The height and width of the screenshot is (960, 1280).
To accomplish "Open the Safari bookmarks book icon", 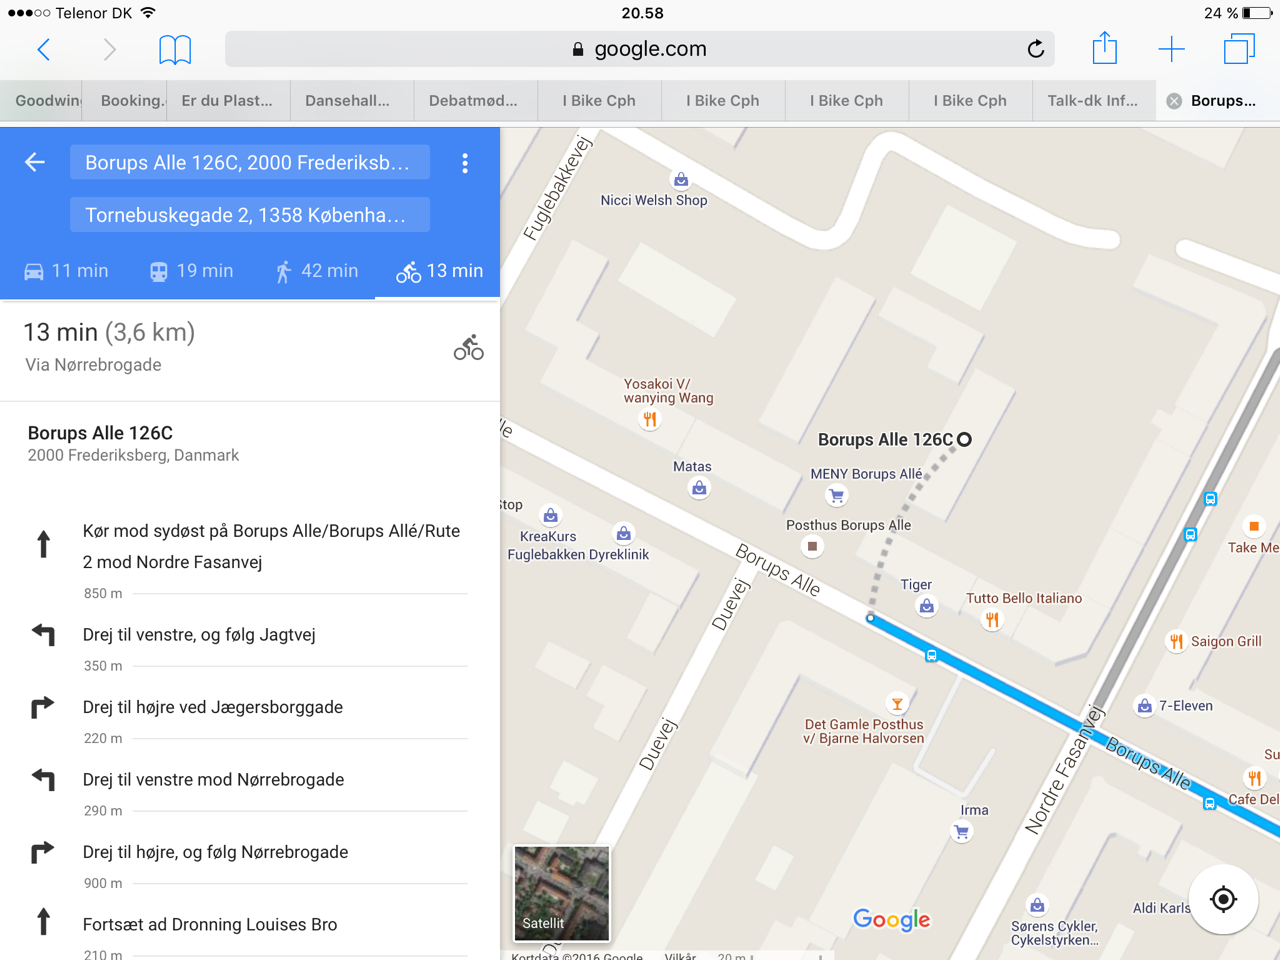I will coord(175,49).
